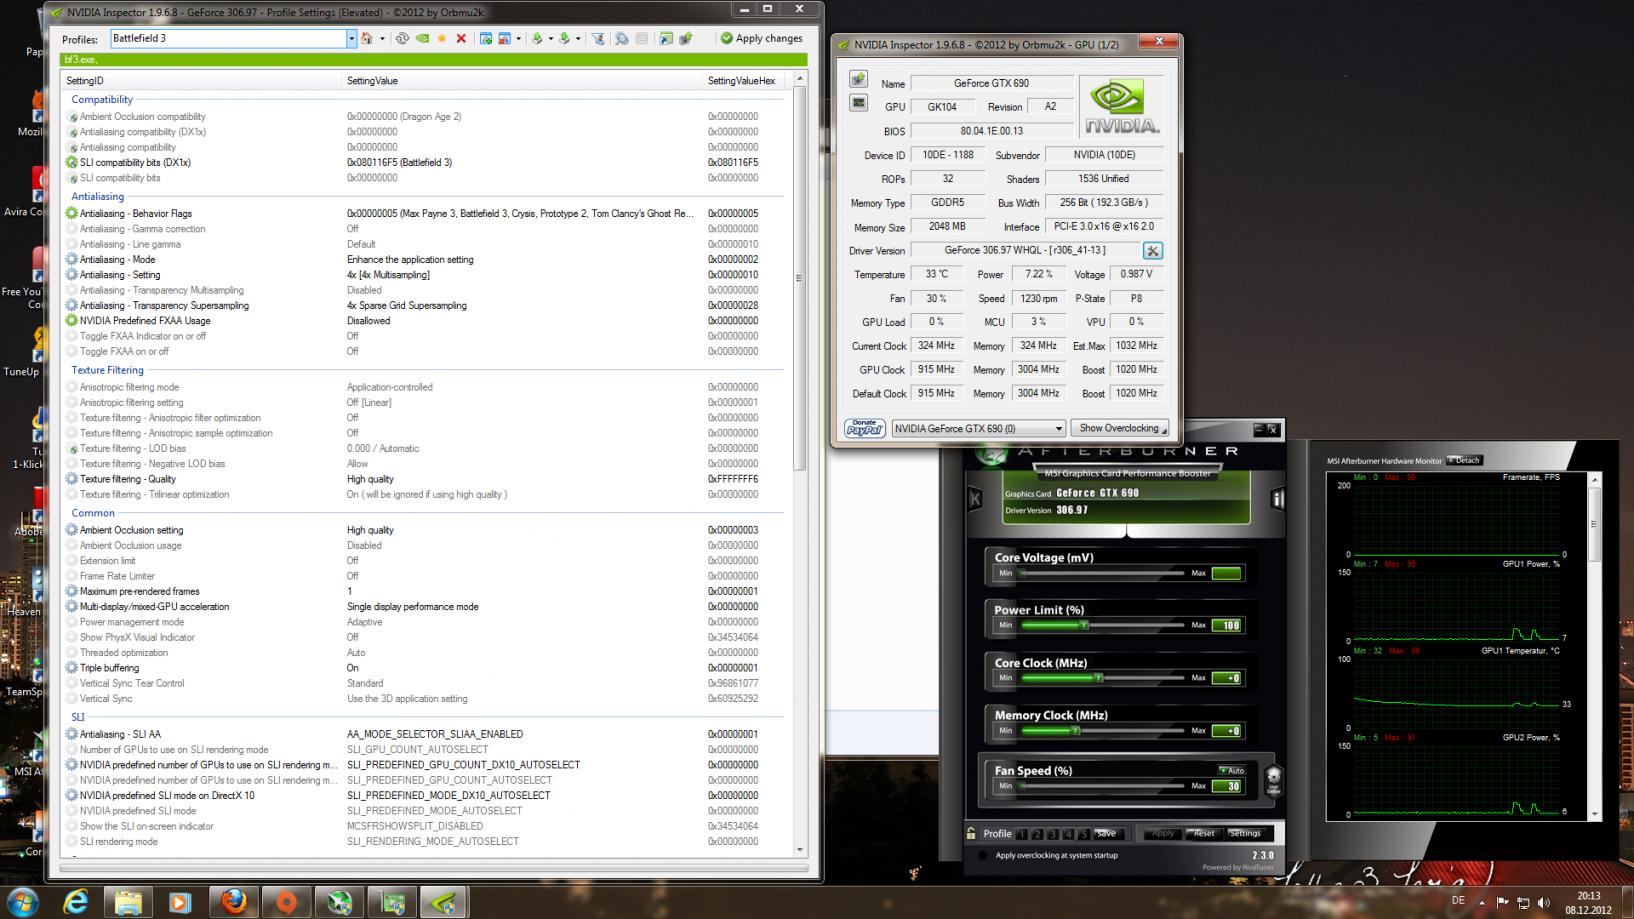1634x919 pixels.
Task: Select Afterburner profile slot 3
Action: tap(1053, 834)
